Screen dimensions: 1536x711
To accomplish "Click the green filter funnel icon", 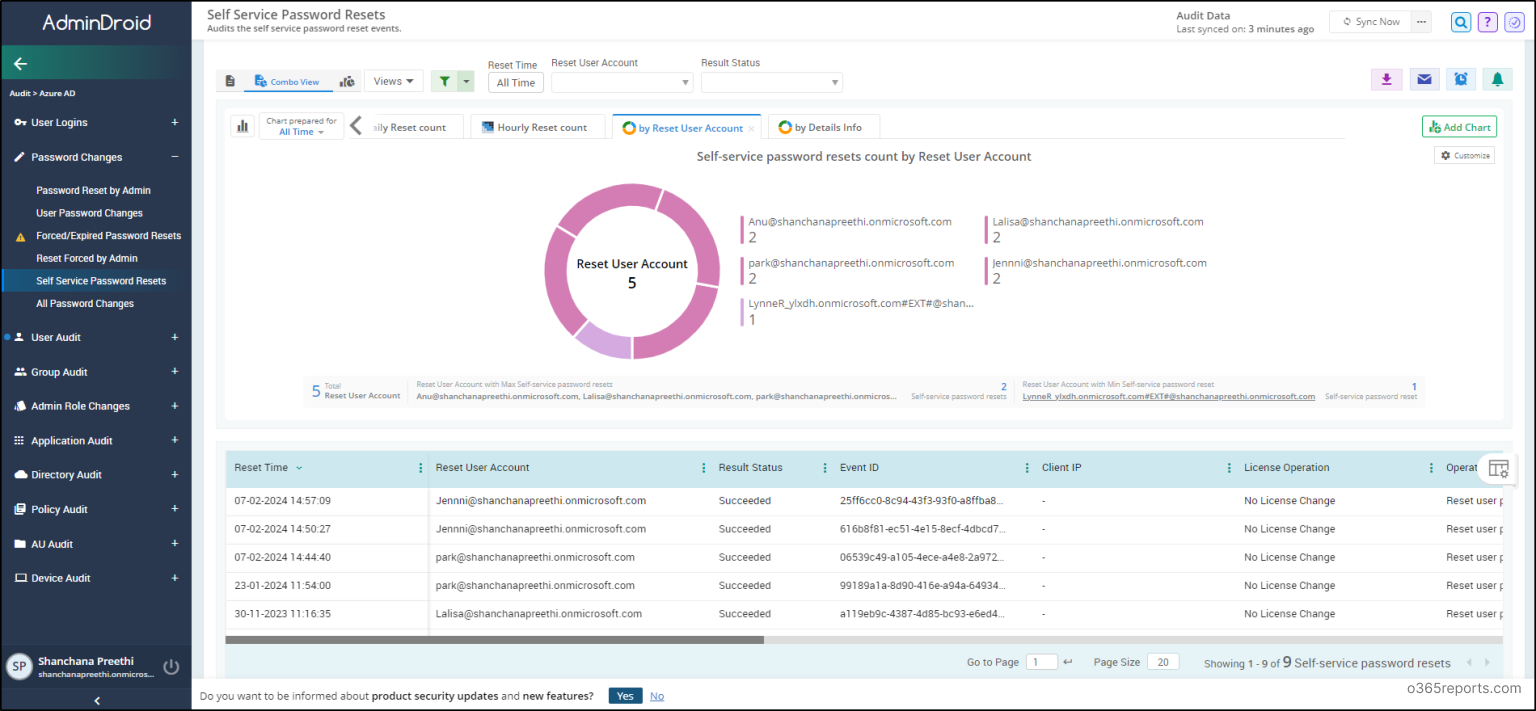I will 443,81.
